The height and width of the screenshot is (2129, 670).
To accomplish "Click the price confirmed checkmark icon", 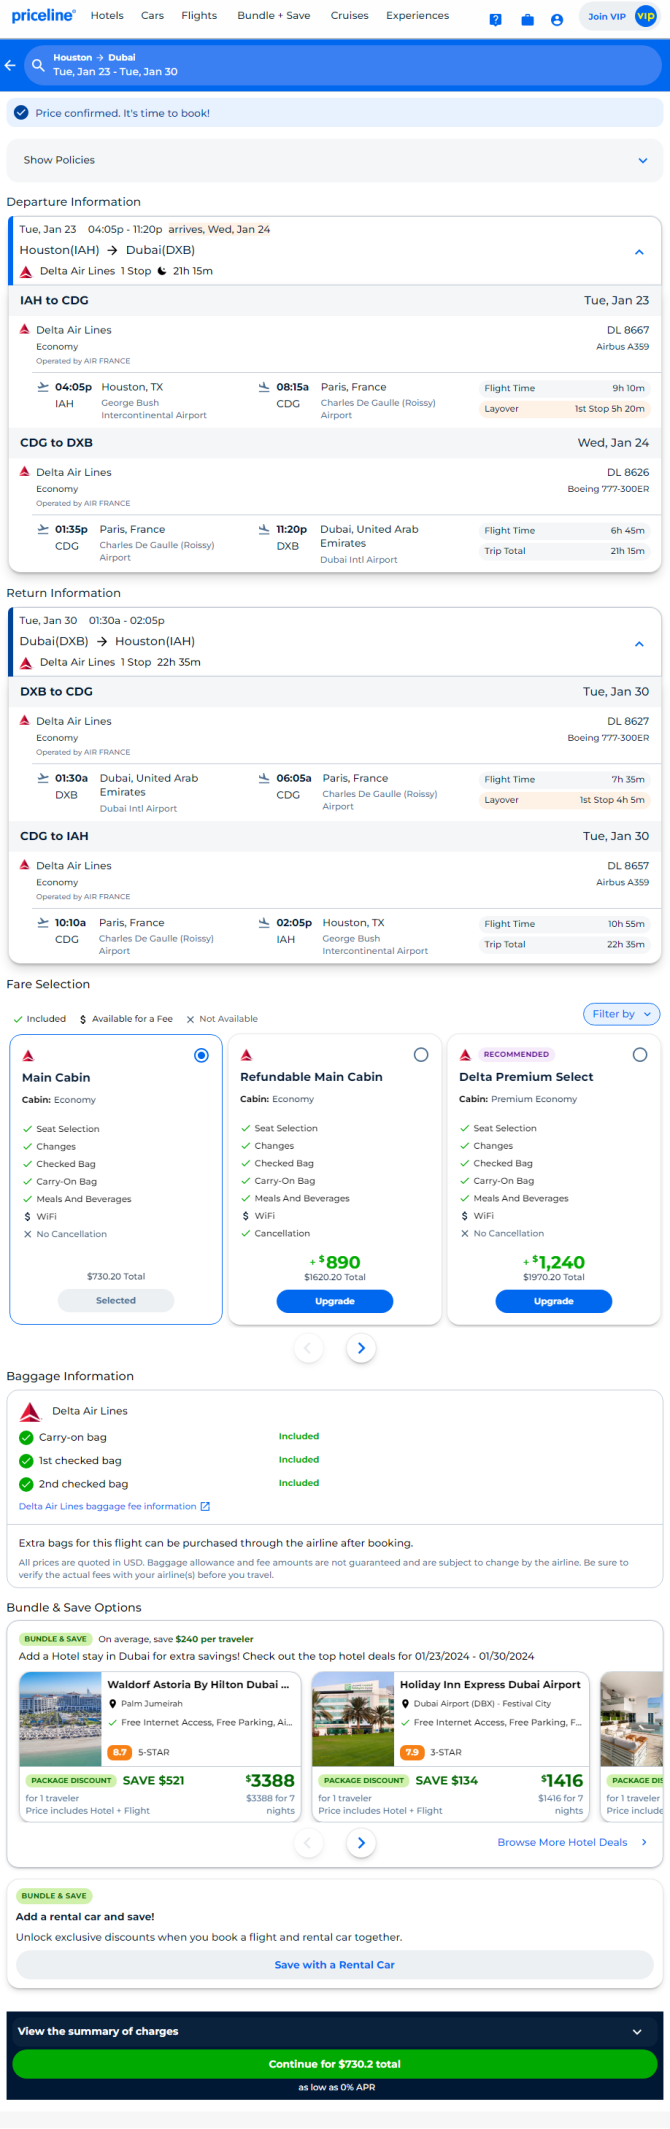I will coord(21,113).
